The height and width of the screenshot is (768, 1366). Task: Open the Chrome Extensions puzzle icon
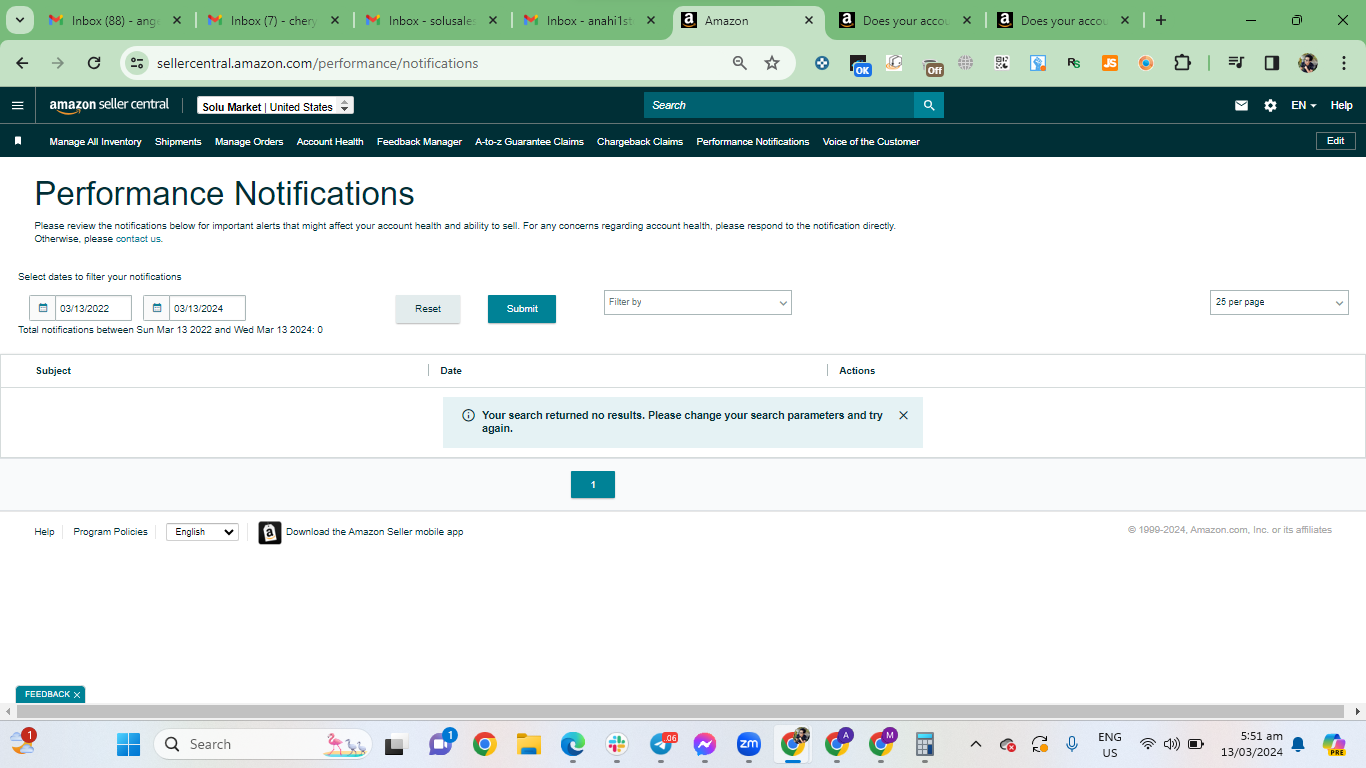[1182, 63]
